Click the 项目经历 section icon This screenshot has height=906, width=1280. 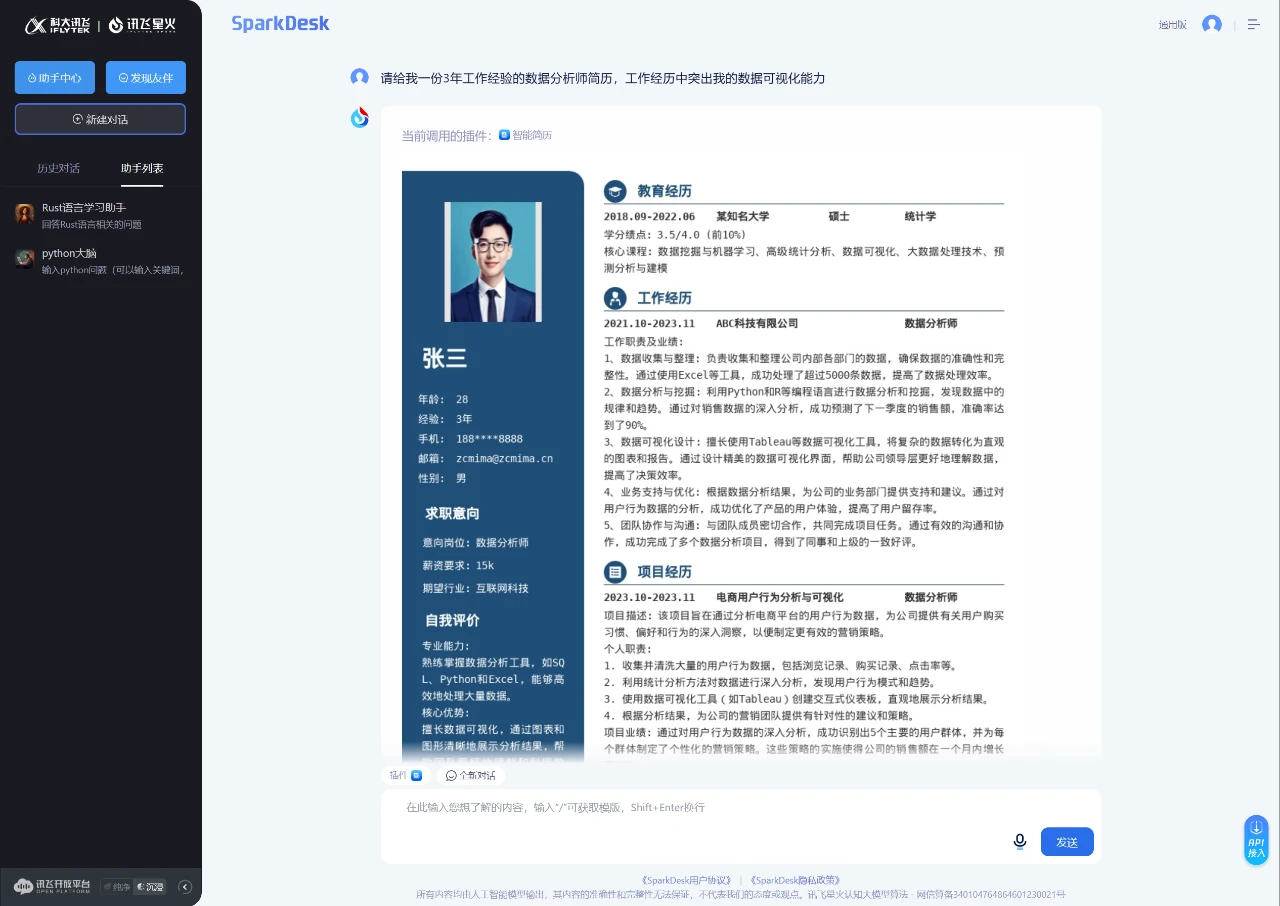tap(615, 572)
